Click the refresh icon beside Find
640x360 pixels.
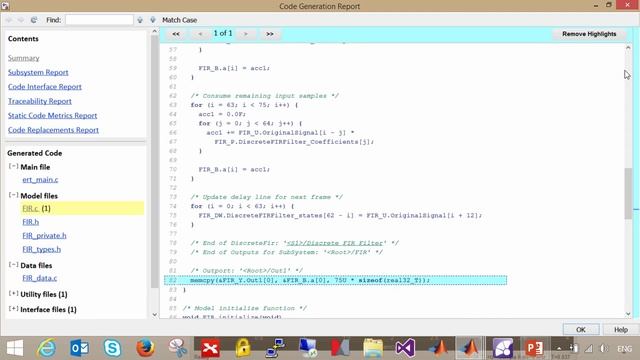34,20
